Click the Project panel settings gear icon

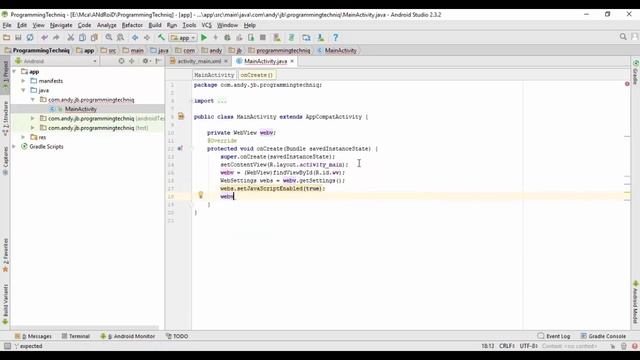[146, 61]
